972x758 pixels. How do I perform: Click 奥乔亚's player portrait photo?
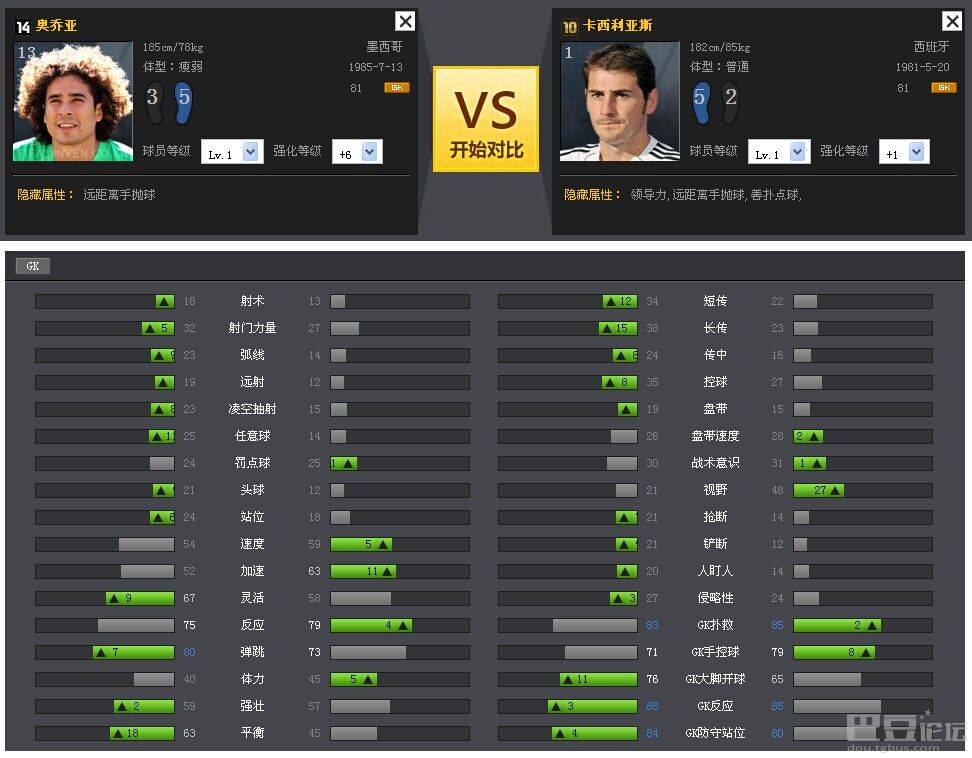click(73, 101)
